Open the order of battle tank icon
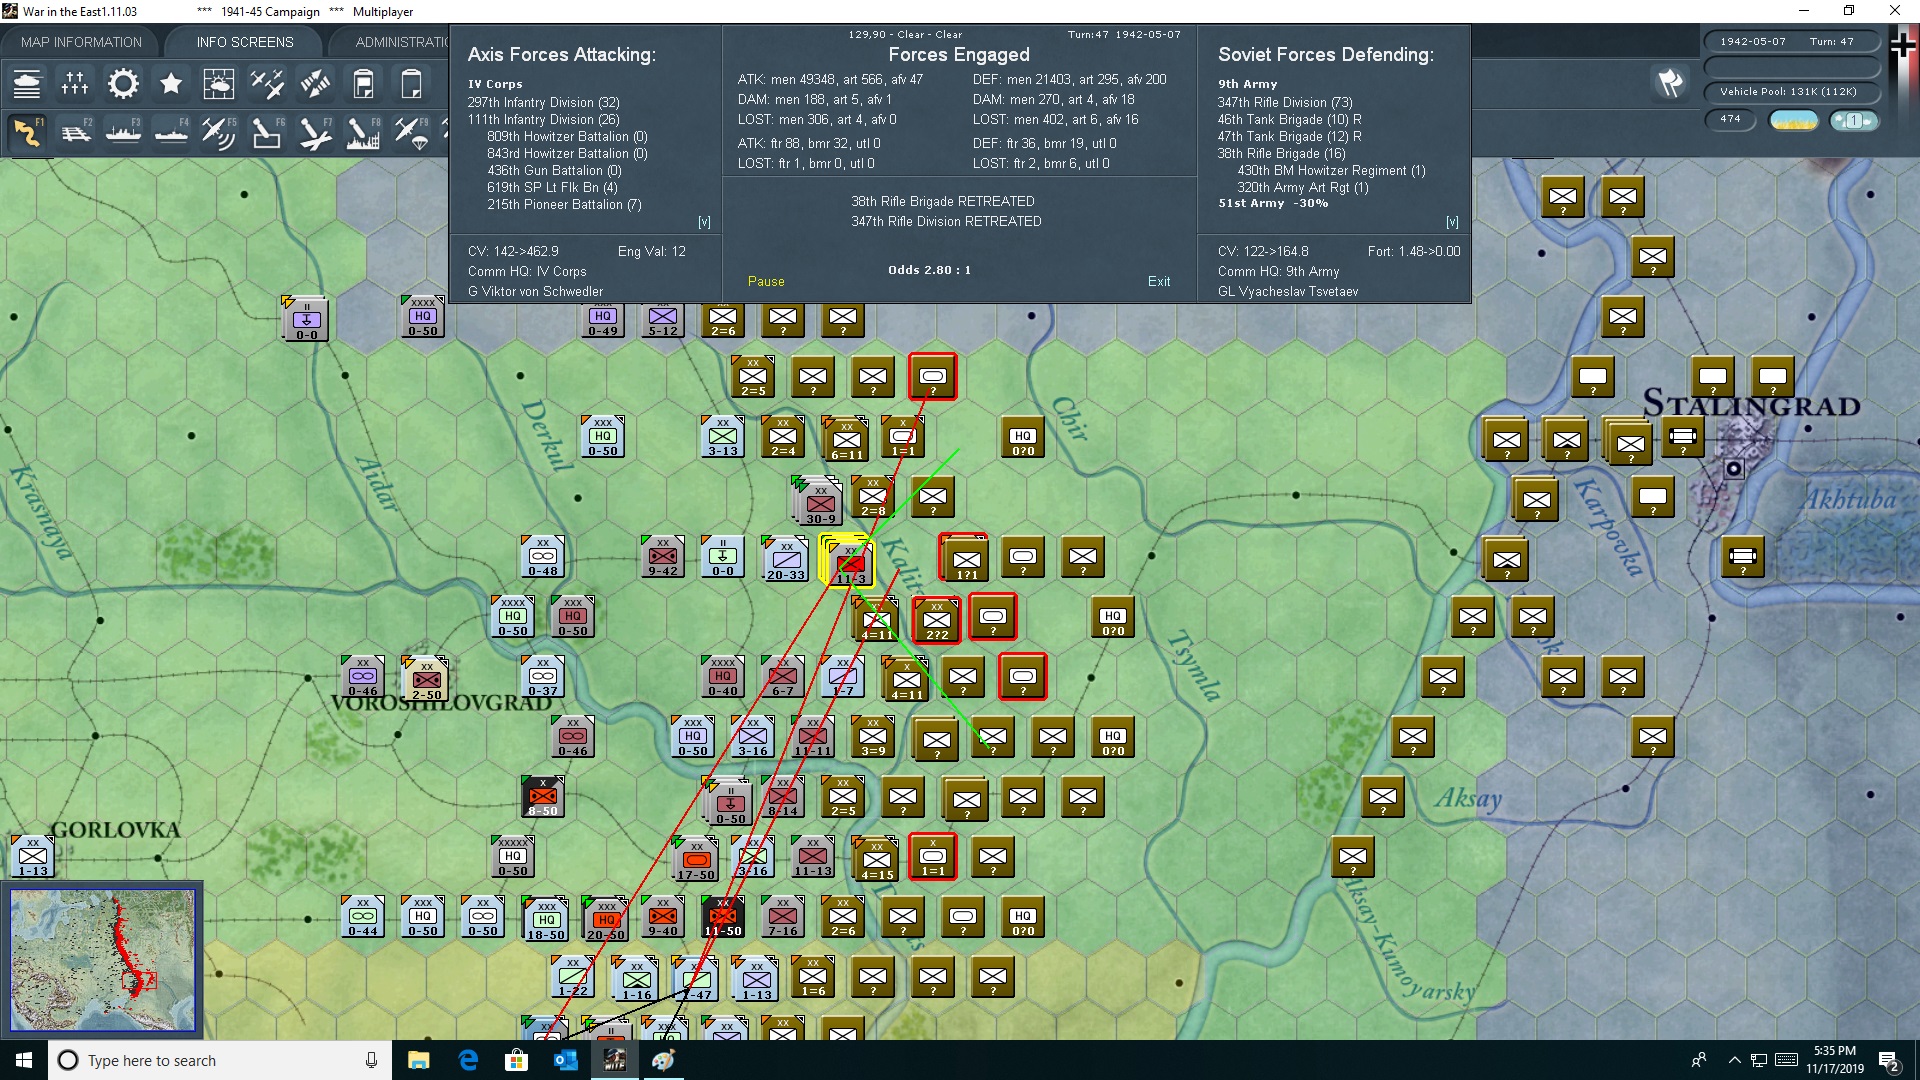Screen dimensions: 1920x1080 pos(27,84)
